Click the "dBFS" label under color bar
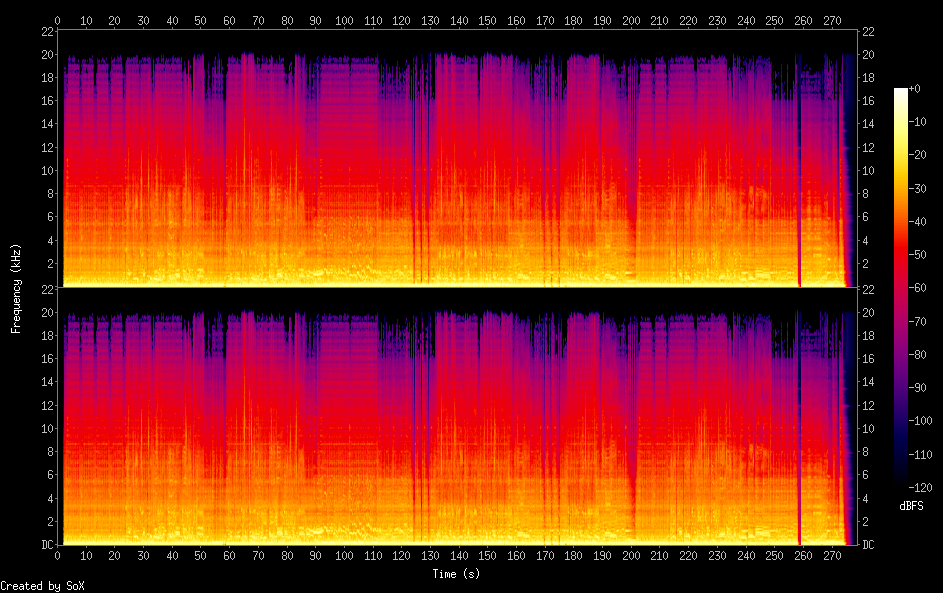The image size is (943, 593). (x=911, y=506)
